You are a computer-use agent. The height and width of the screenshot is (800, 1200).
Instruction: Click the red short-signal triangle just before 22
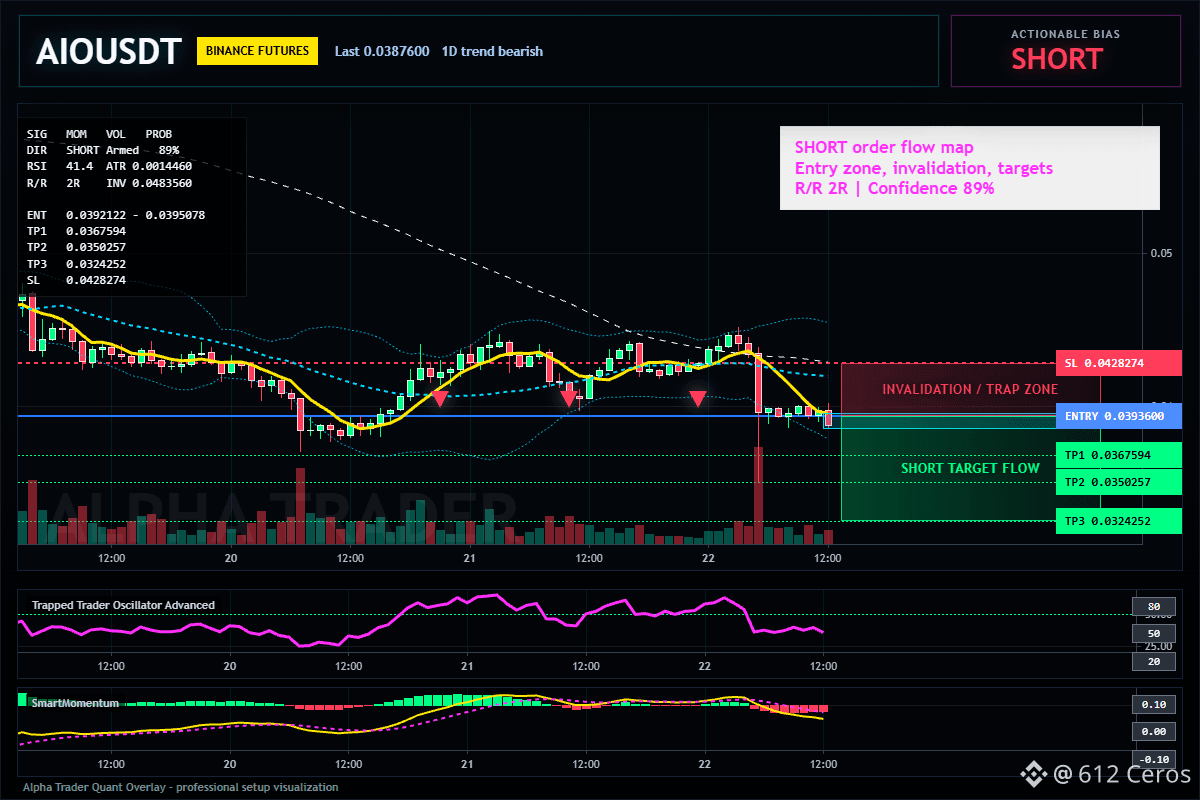698,399
